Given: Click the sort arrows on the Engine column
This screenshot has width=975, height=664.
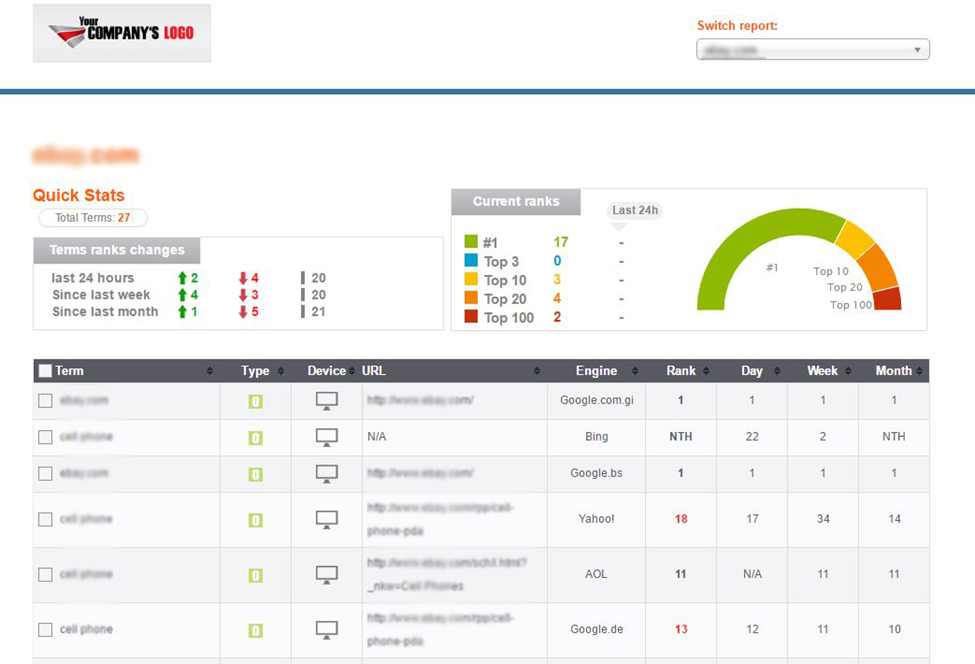Looking at the screenshot, I should (635, 371).
